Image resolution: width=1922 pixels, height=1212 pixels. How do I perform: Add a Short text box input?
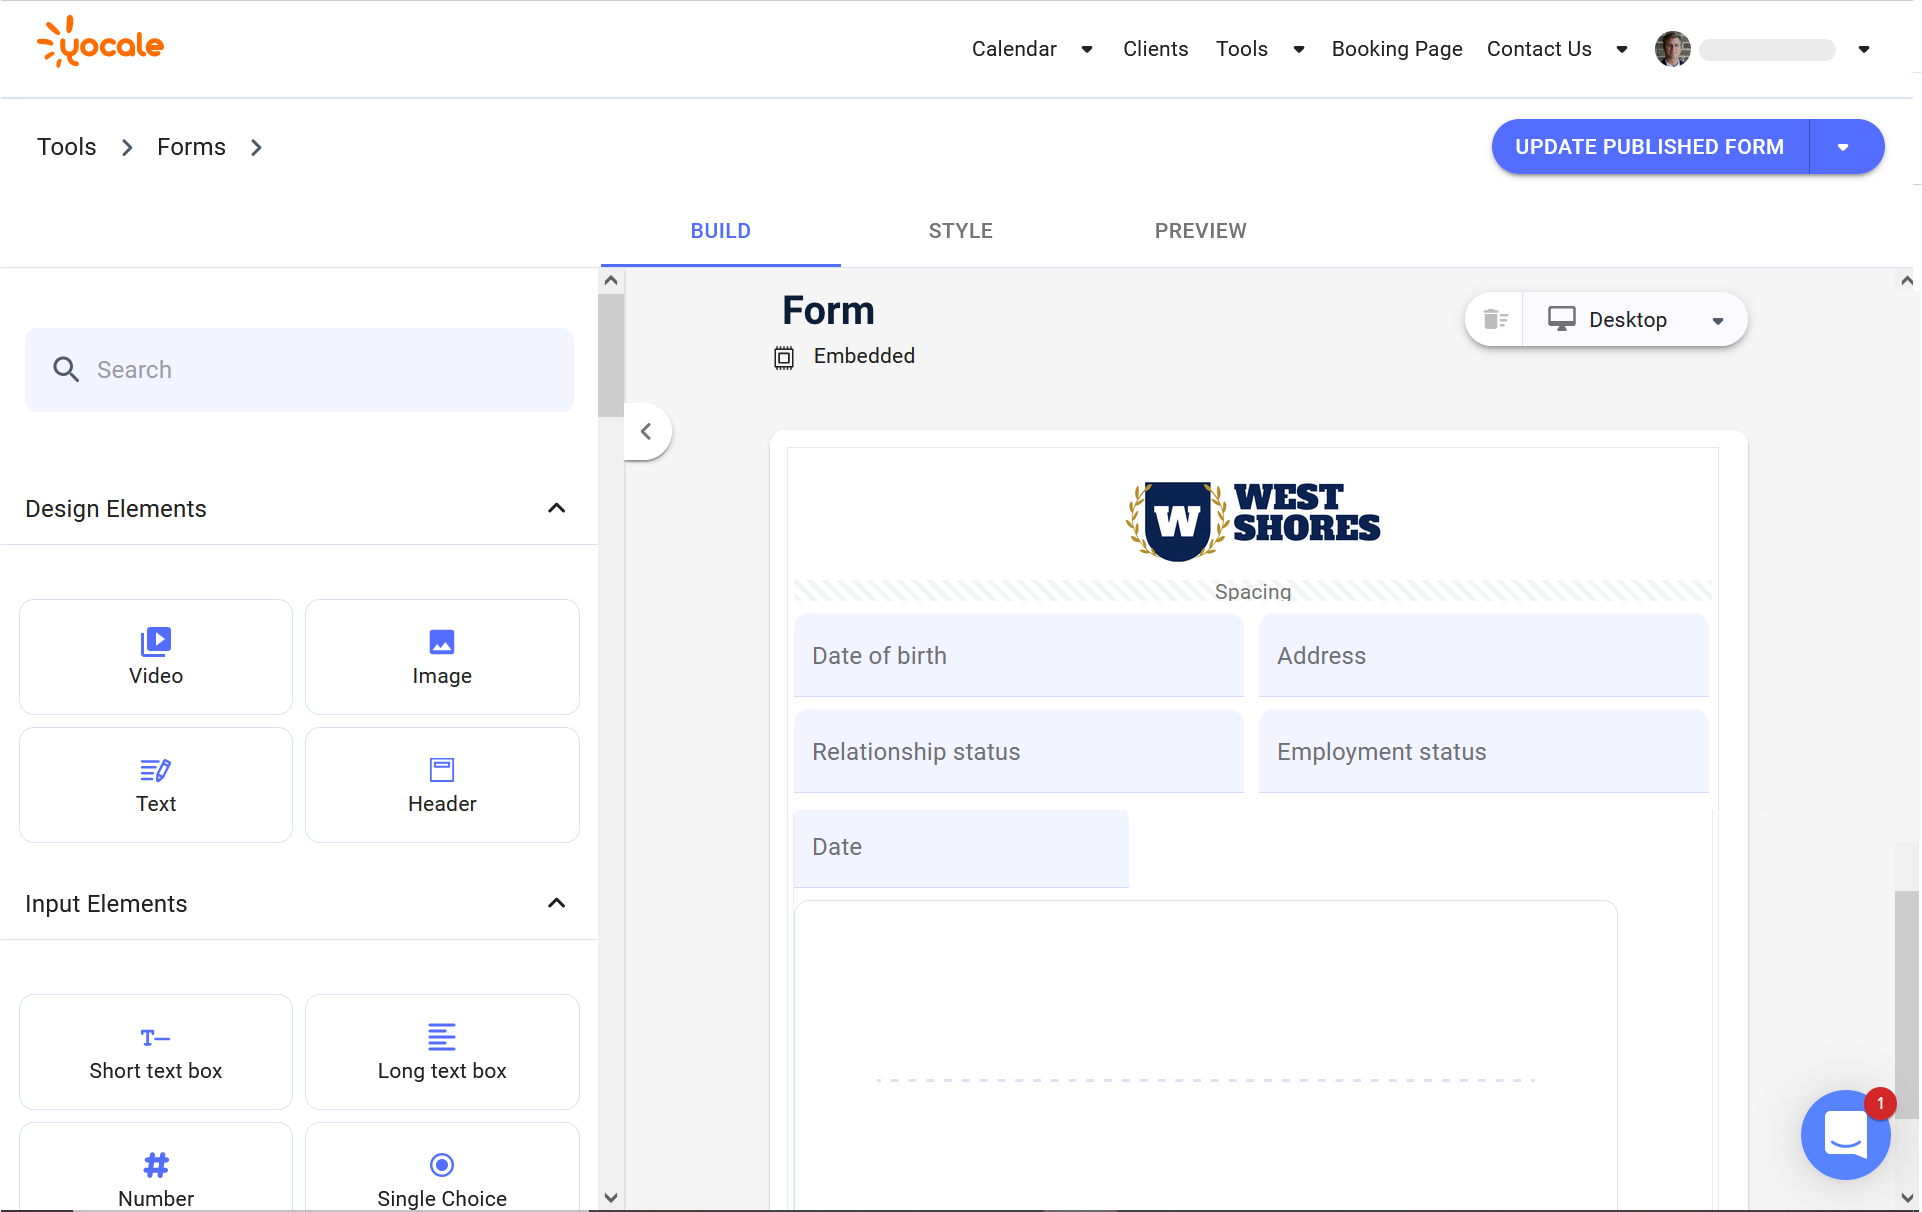click(x=156, y=1052)
